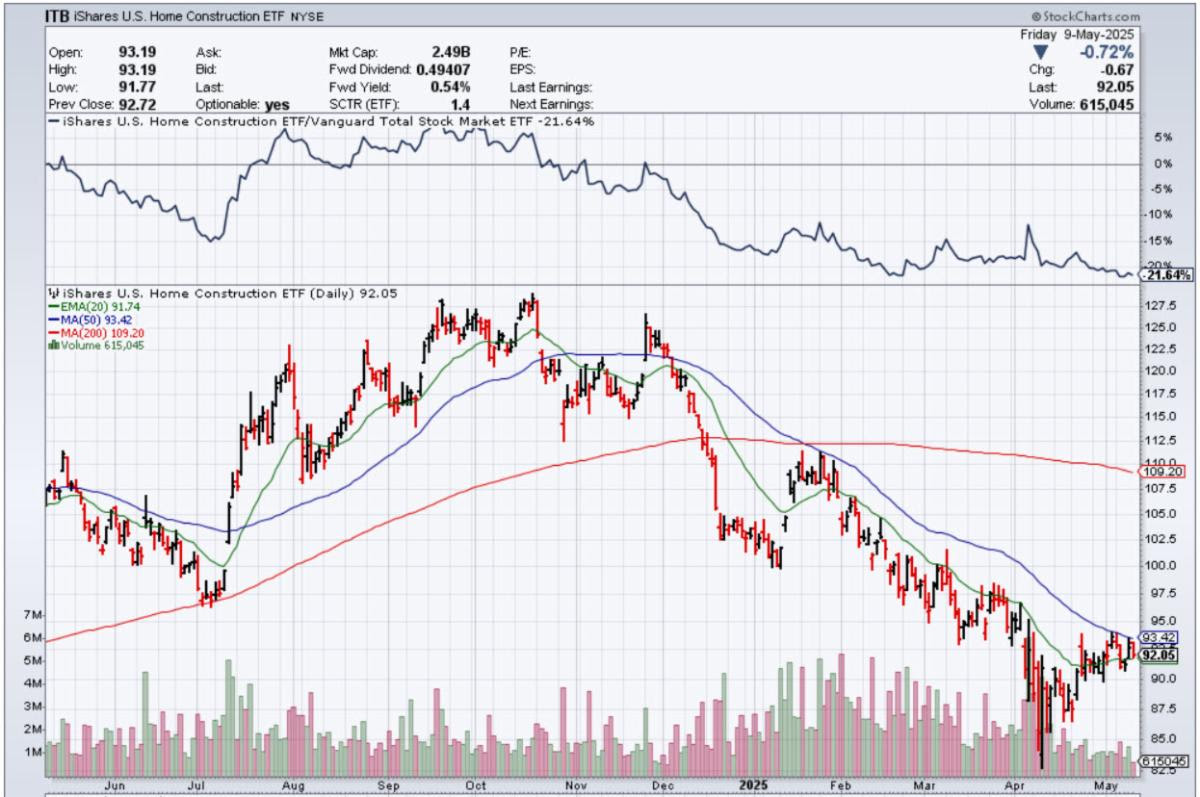Click the Ask label
This screenshot has width=1200, height=797.
tap(207, 51)
